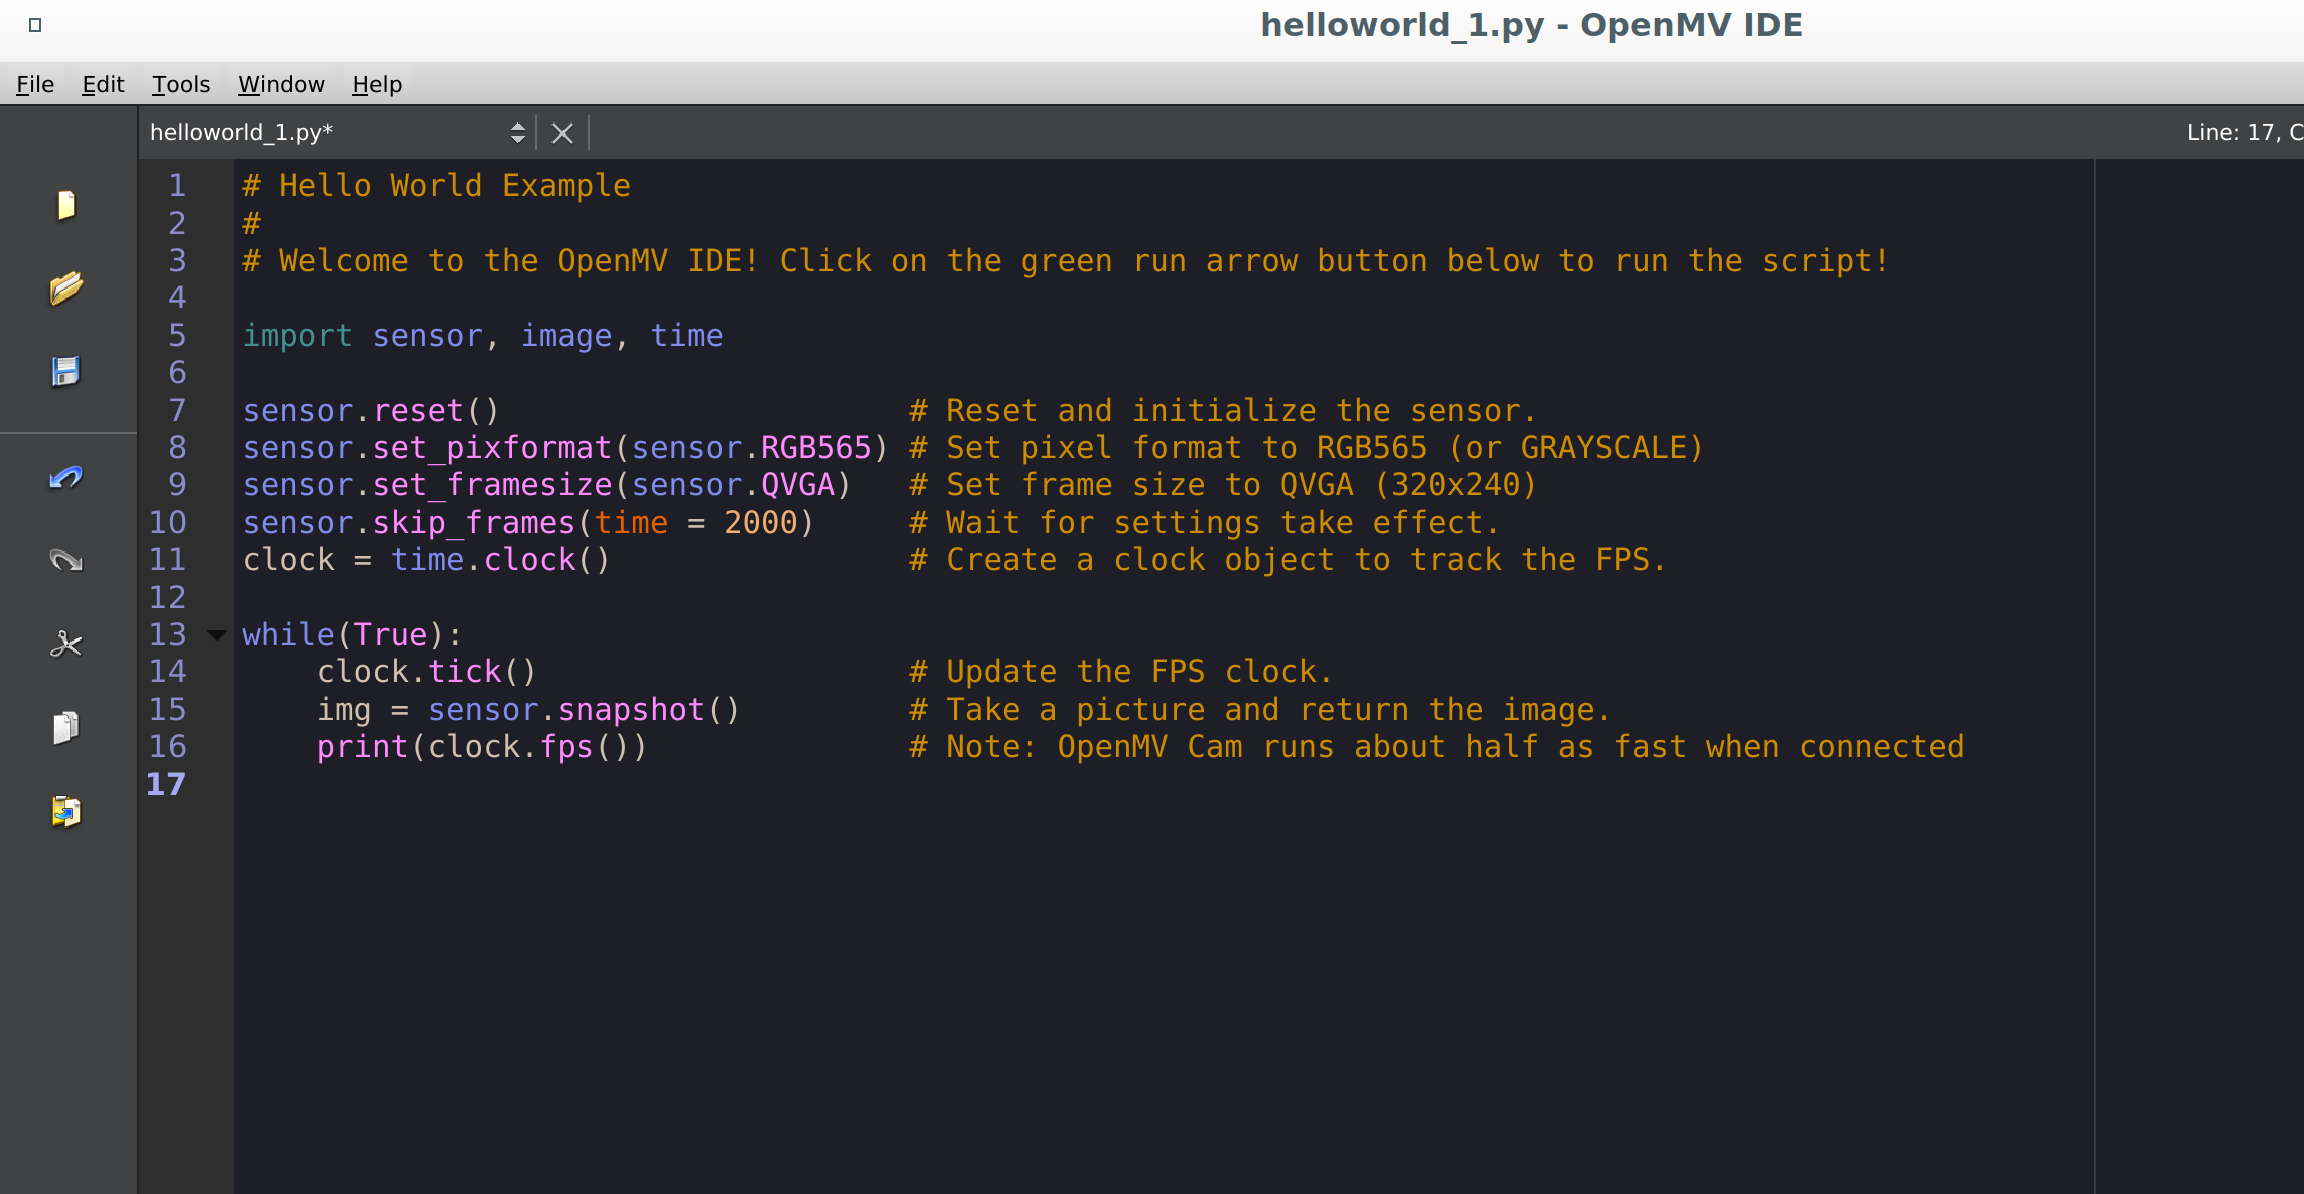The width and height of the screenshot is (2304, 1194).
Task: Collapse the while True block at line 13
Action: pos(216,634)
